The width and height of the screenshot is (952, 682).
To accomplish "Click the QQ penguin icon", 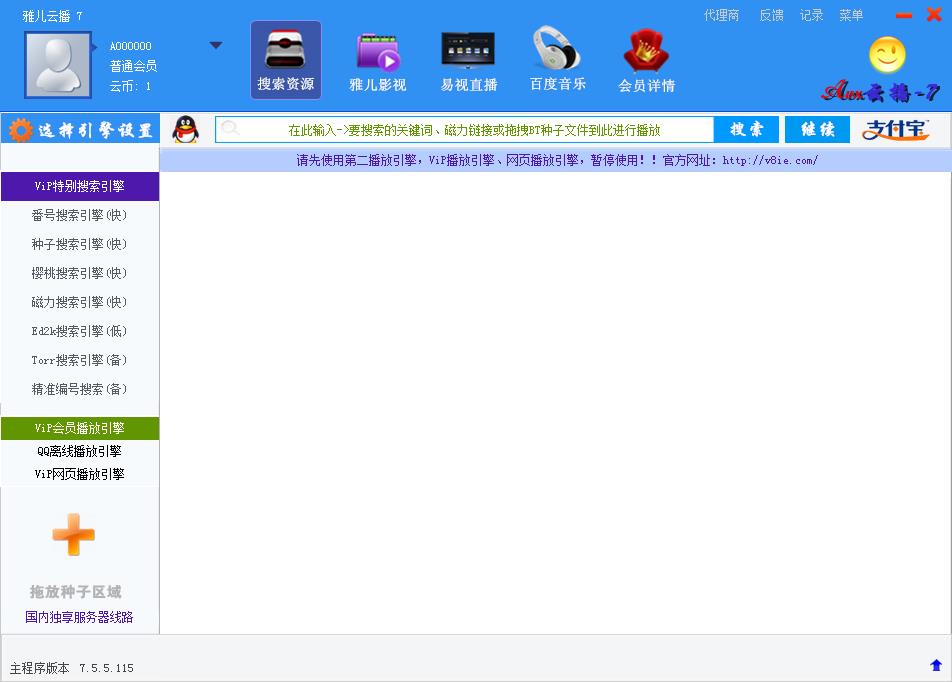I will tap(185, 130).
